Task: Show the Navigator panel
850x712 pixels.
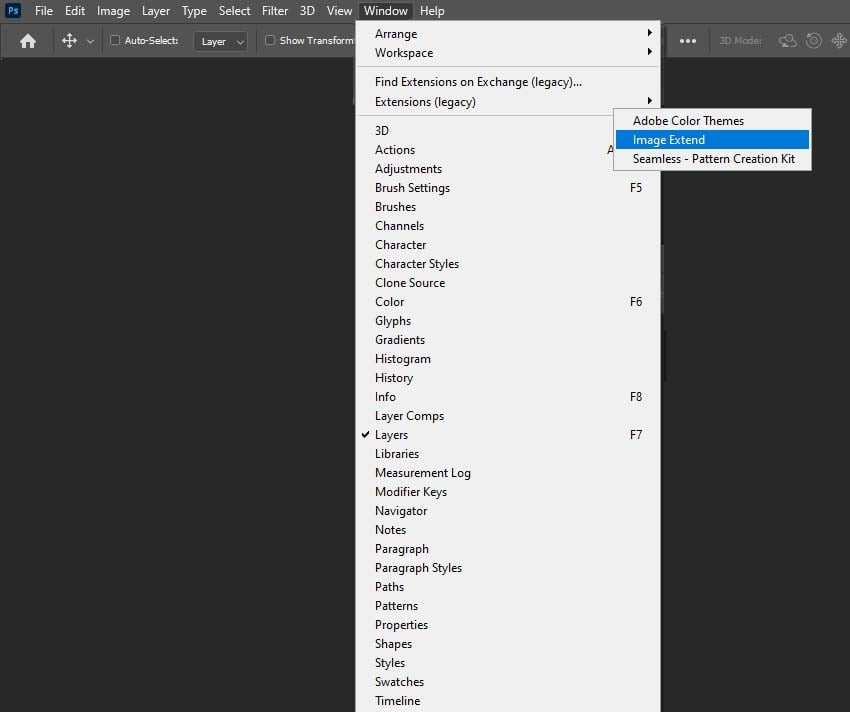Action: (x=508, y=510)
